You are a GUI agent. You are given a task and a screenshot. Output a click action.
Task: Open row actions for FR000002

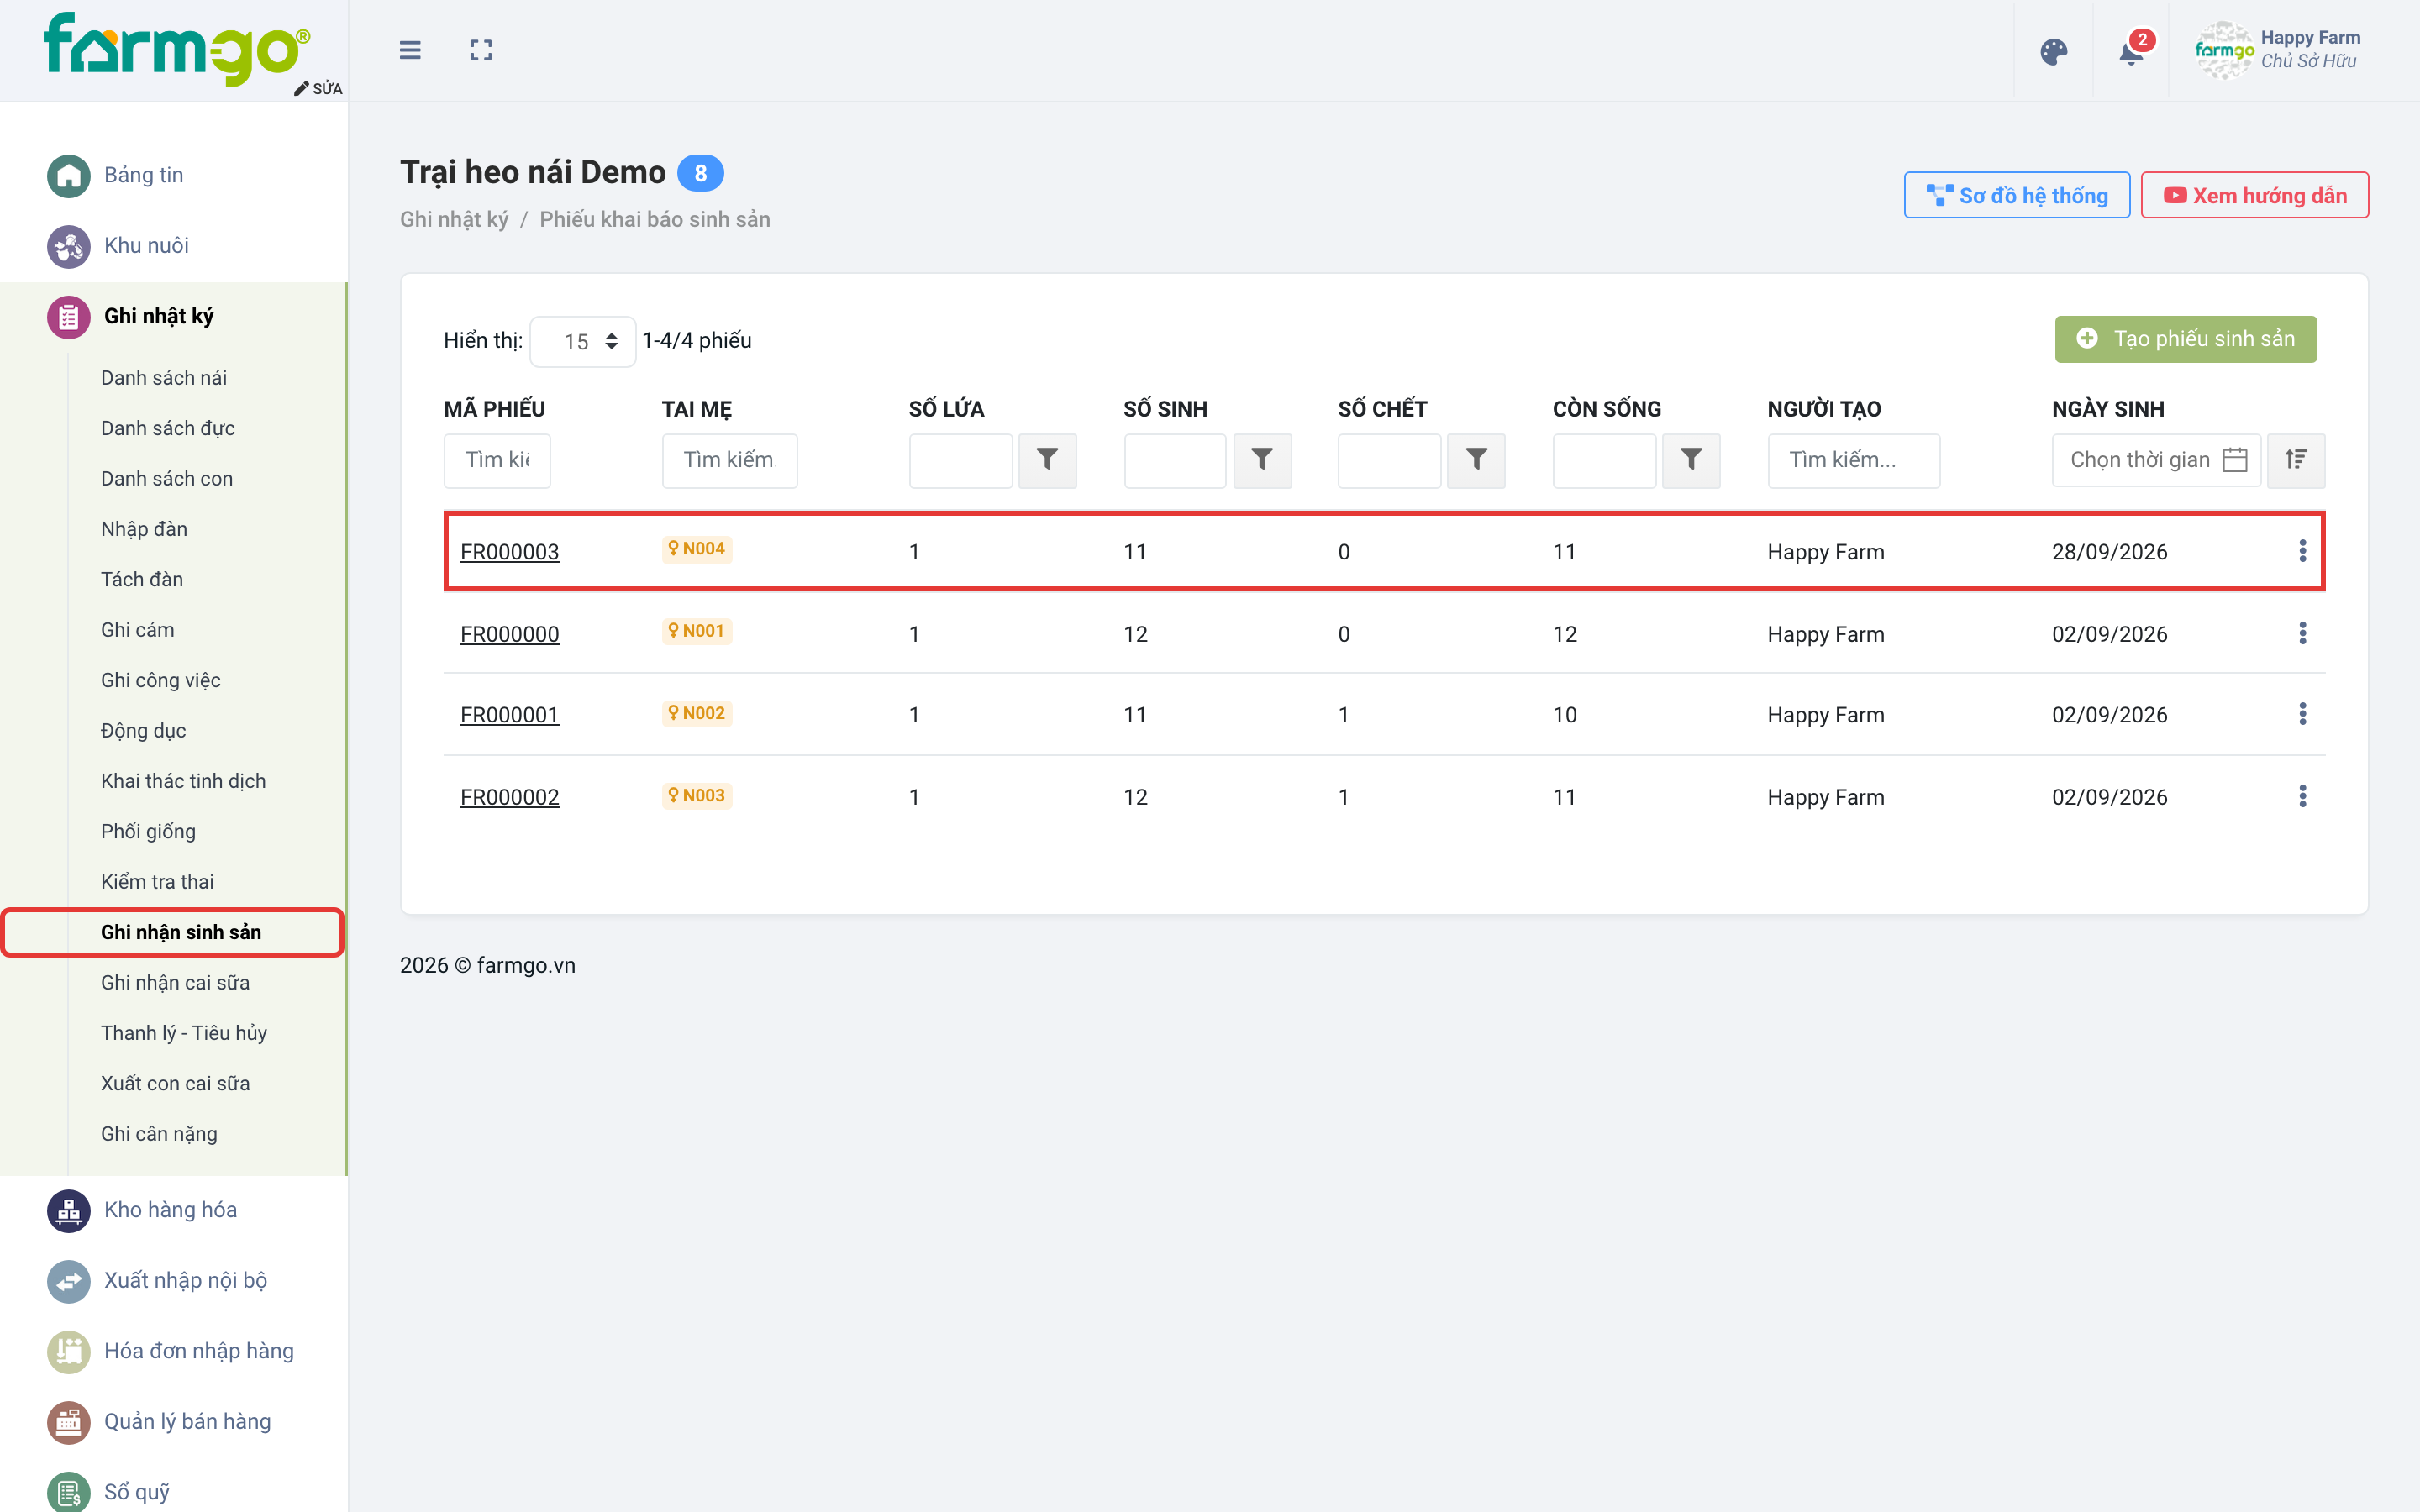pyautogui.click(x=2302, y=796)
